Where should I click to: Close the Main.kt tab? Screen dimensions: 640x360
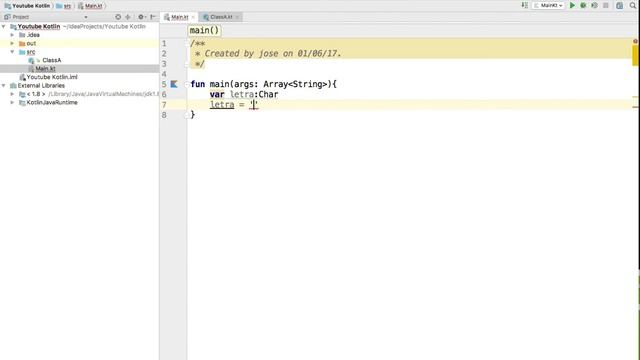click(x=193, y=17)
